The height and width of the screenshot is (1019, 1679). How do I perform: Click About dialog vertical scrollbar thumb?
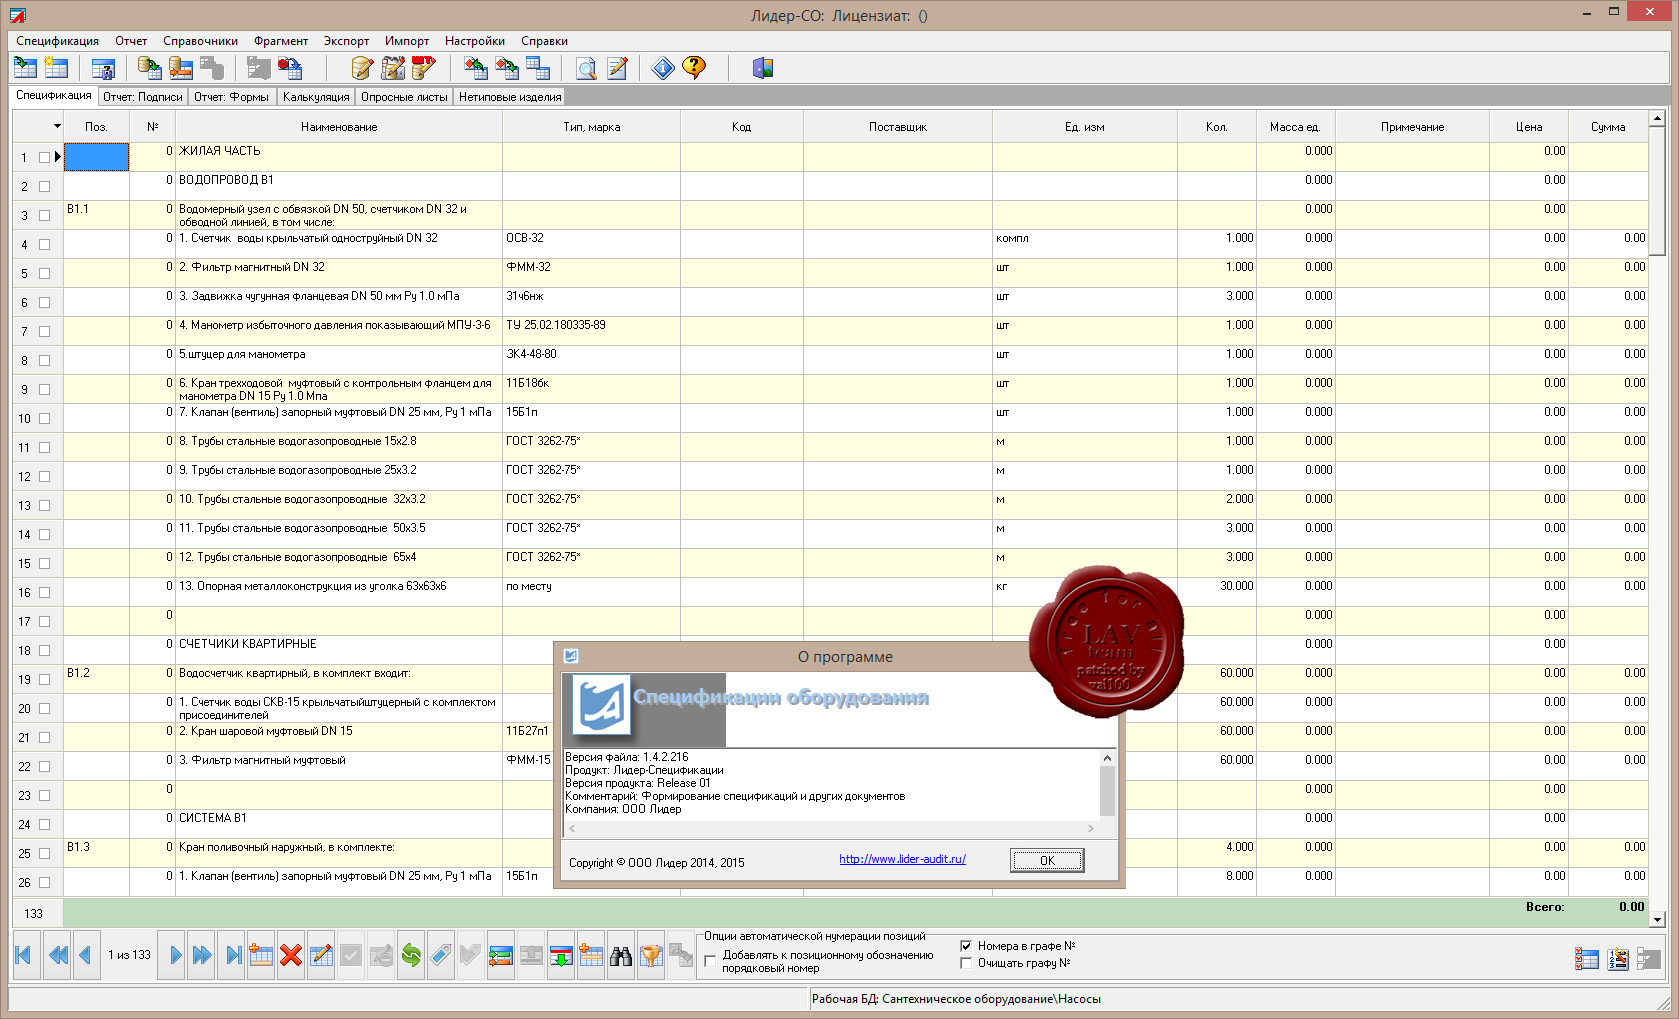tap(1107, 791)
